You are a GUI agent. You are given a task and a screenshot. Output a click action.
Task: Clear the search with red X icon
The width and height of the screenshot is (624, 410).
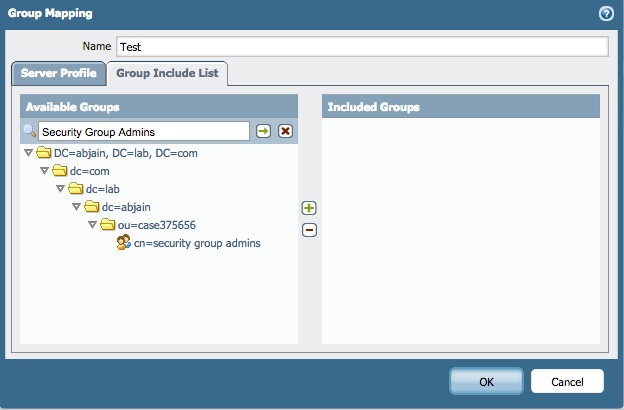(x=285, y=131)
